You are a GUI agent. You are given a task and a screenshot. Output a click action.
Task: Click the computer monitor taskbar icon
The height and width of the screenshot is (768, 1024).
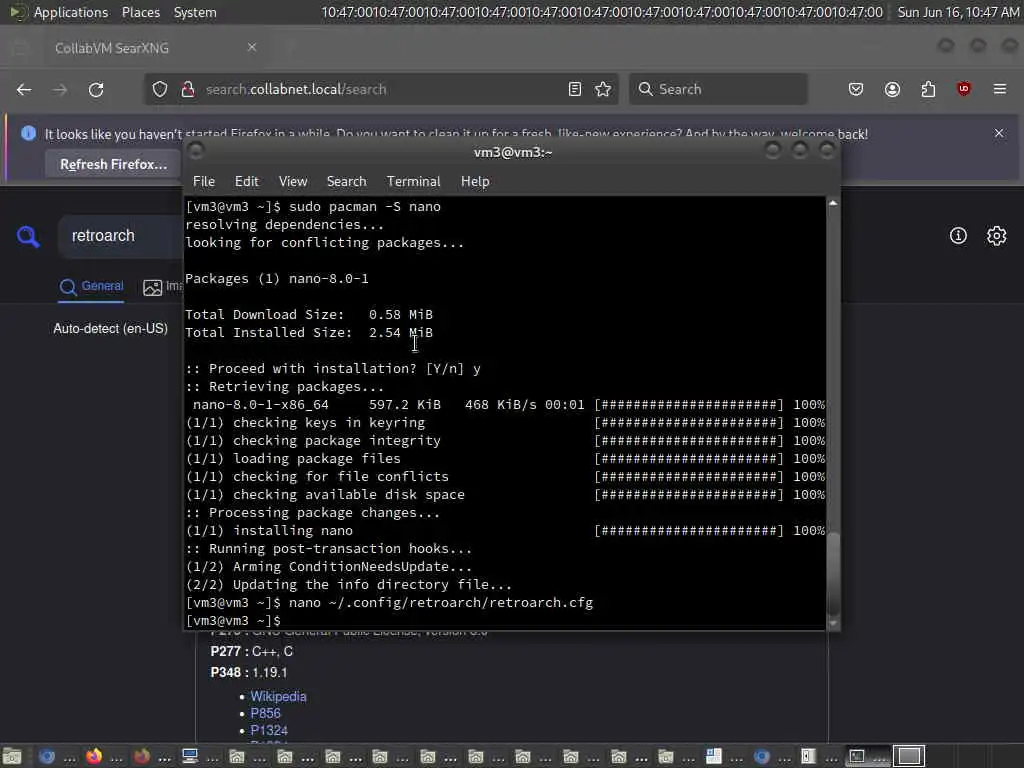coord(190,756)
